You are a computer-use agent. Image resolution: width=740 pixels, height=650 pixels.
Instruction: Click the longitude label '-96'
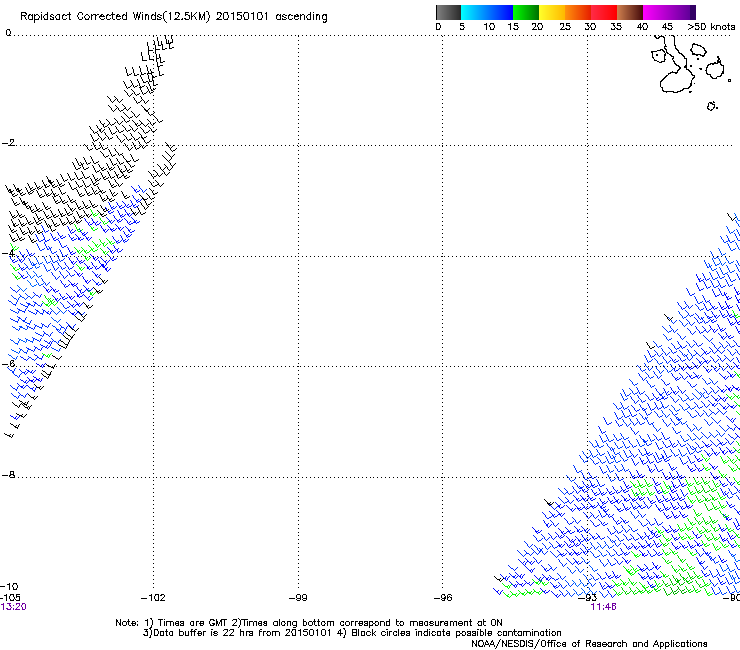[x=443, y=598]
